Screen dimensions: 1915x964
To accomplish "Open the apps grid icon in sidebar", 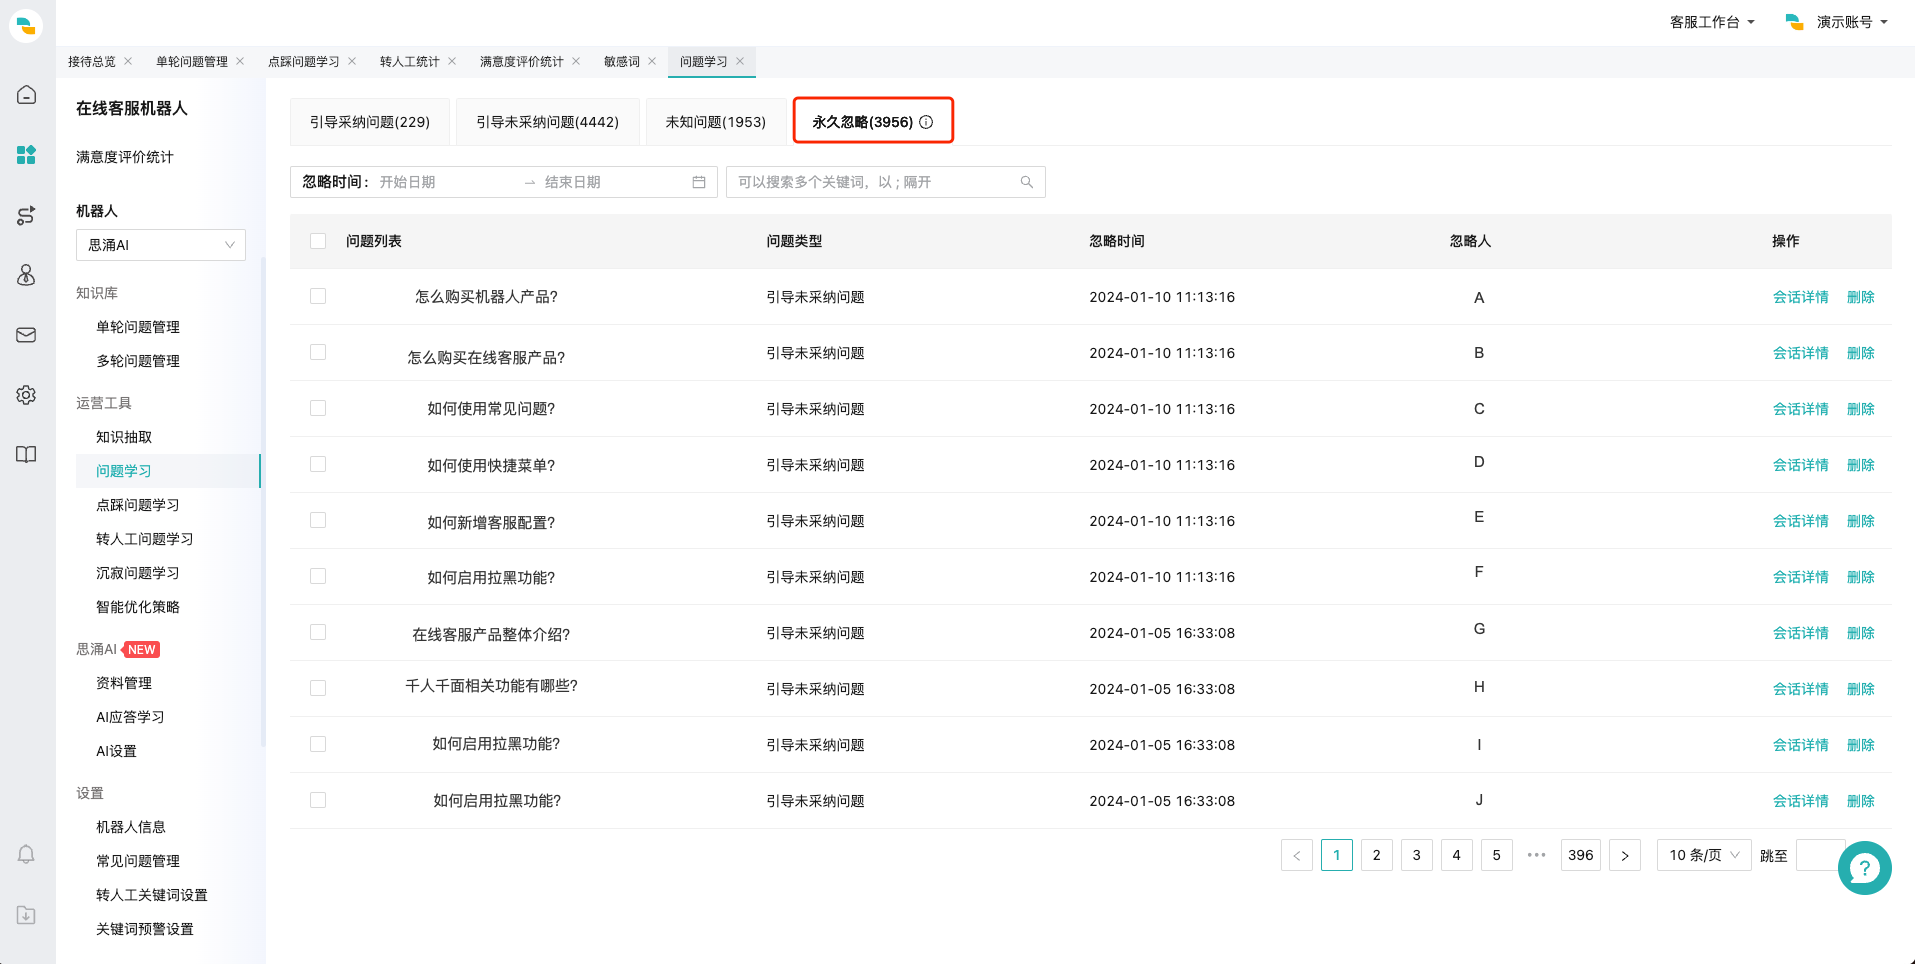I will pyautogui.click(x=26, y=155).
